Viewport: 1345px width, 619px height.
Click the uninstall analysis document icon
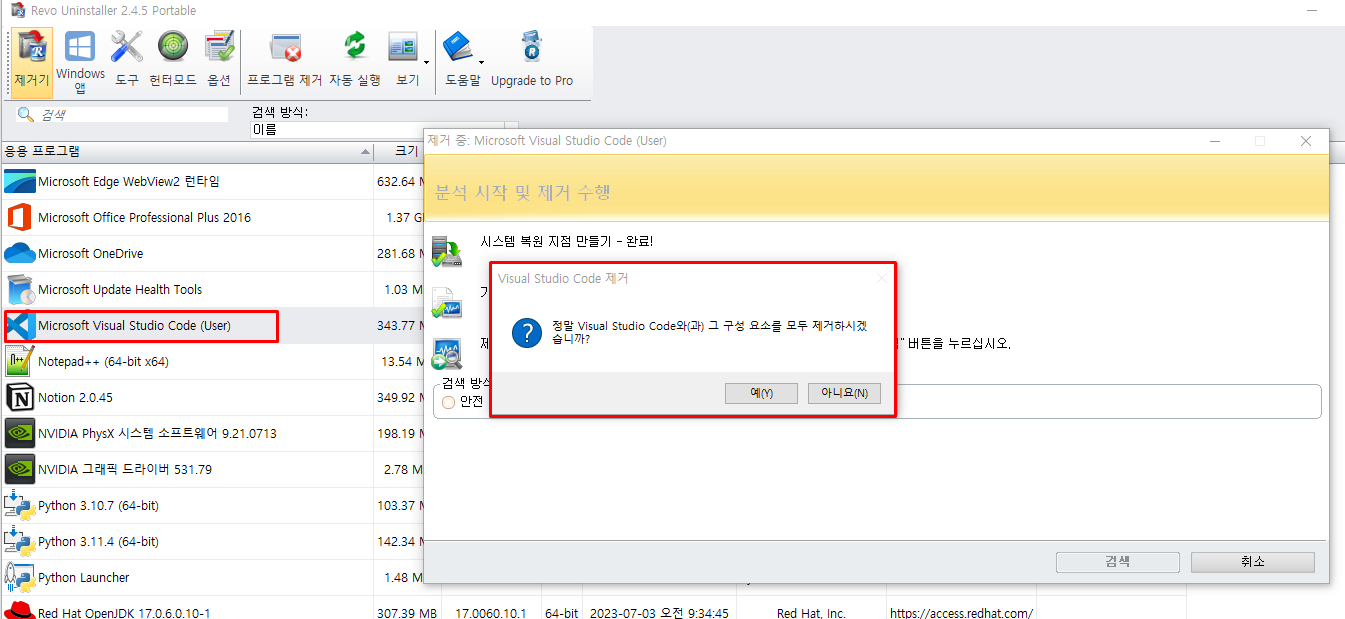[x=446, y=302]
